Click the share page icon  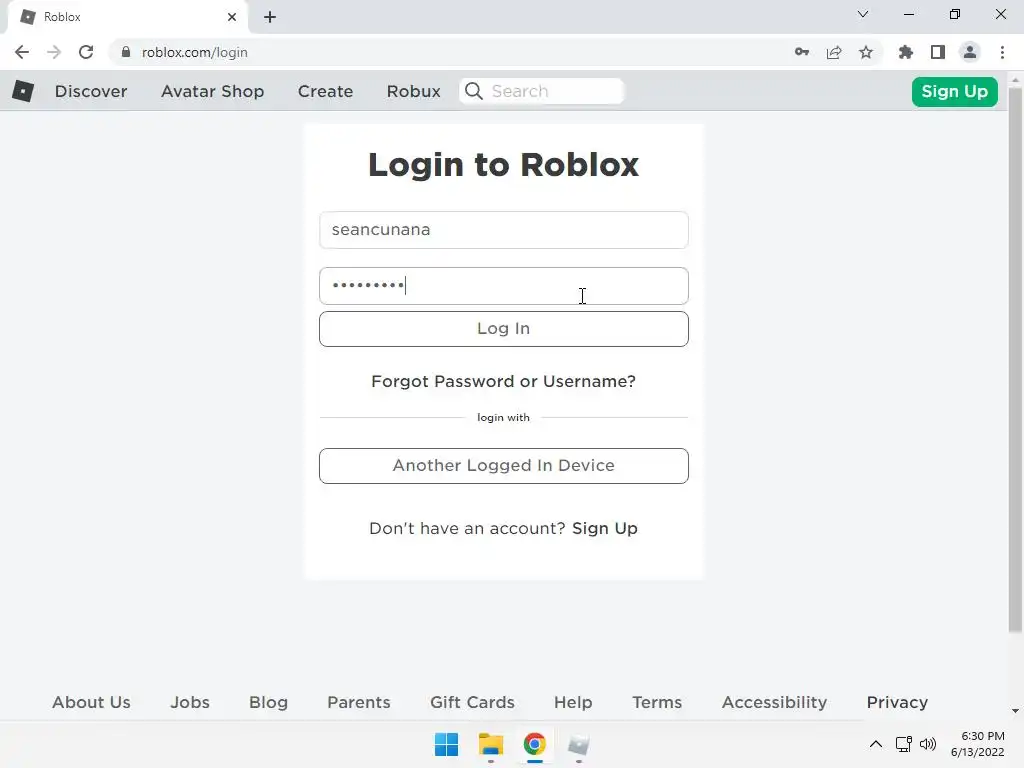(x=834, y=52)
